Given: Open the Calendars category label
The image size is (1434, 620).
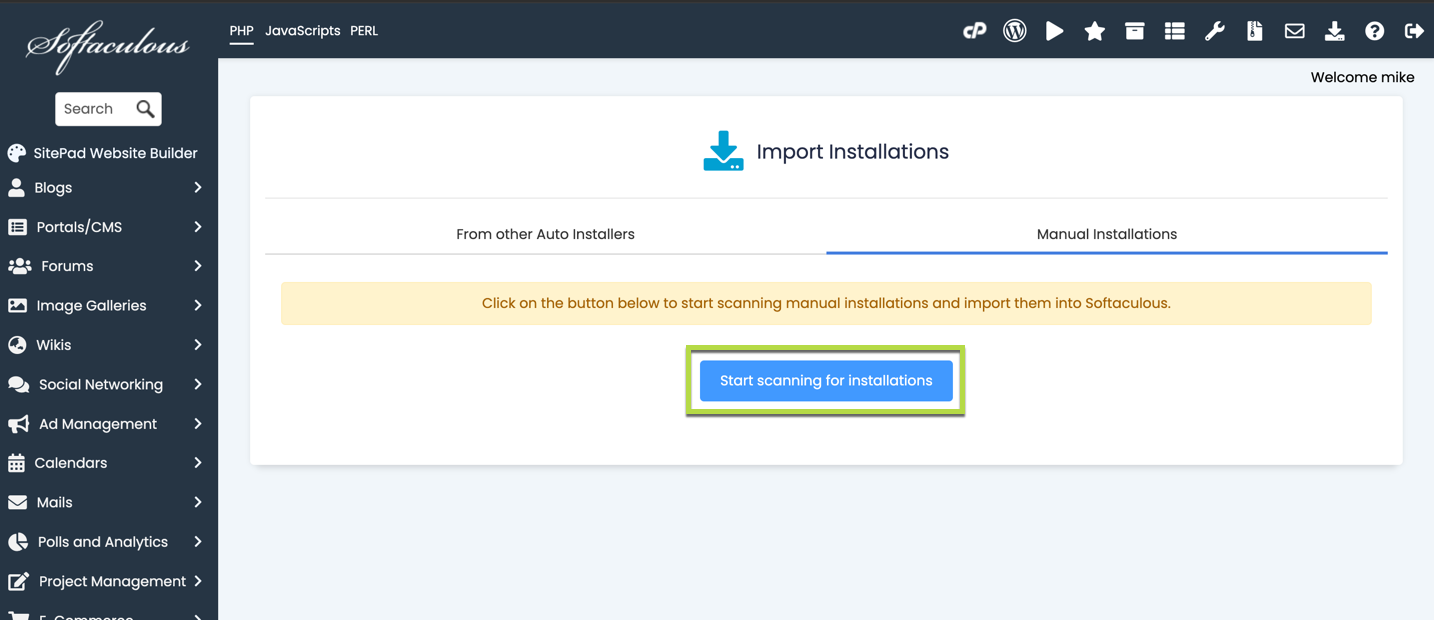Looking at the screenshot, I should point(71,463).
